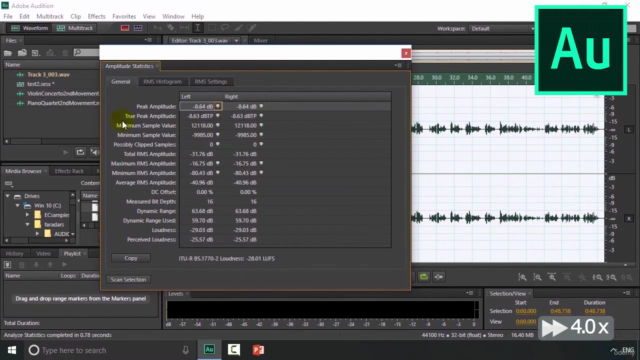Select the Razor tool

171,28
